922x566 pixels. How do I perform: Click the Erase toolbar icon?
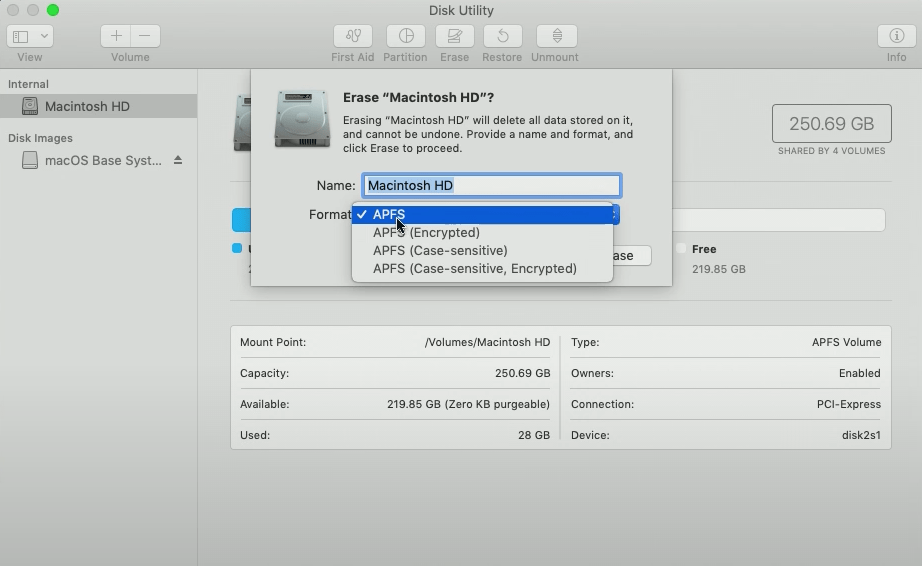coord(455,36)
